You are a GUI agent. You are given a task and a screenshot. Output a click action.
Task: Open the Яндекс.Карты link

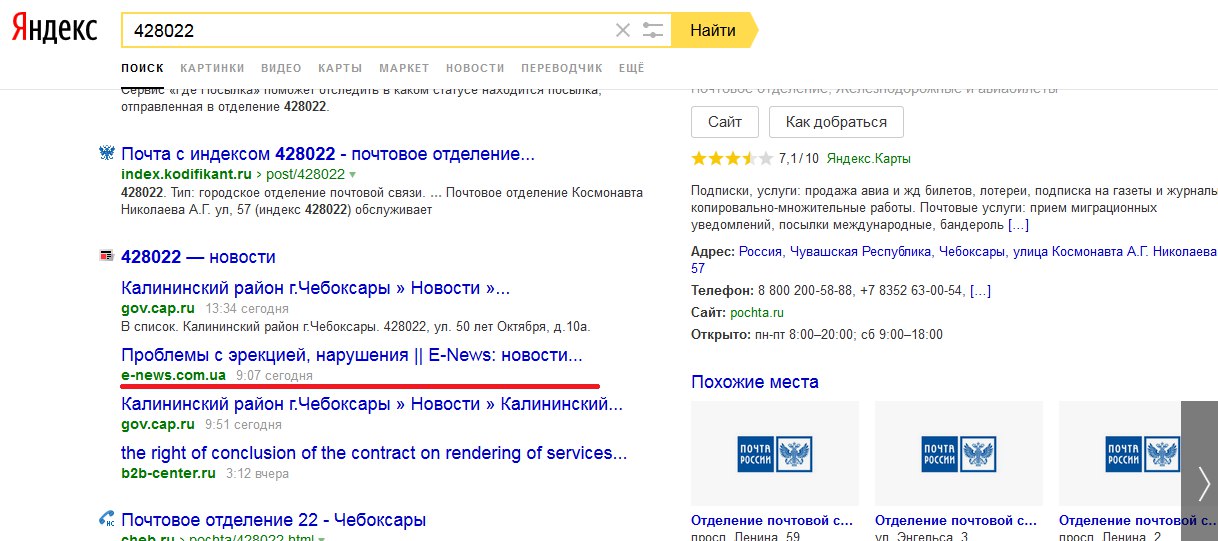(x=869, y=158)
